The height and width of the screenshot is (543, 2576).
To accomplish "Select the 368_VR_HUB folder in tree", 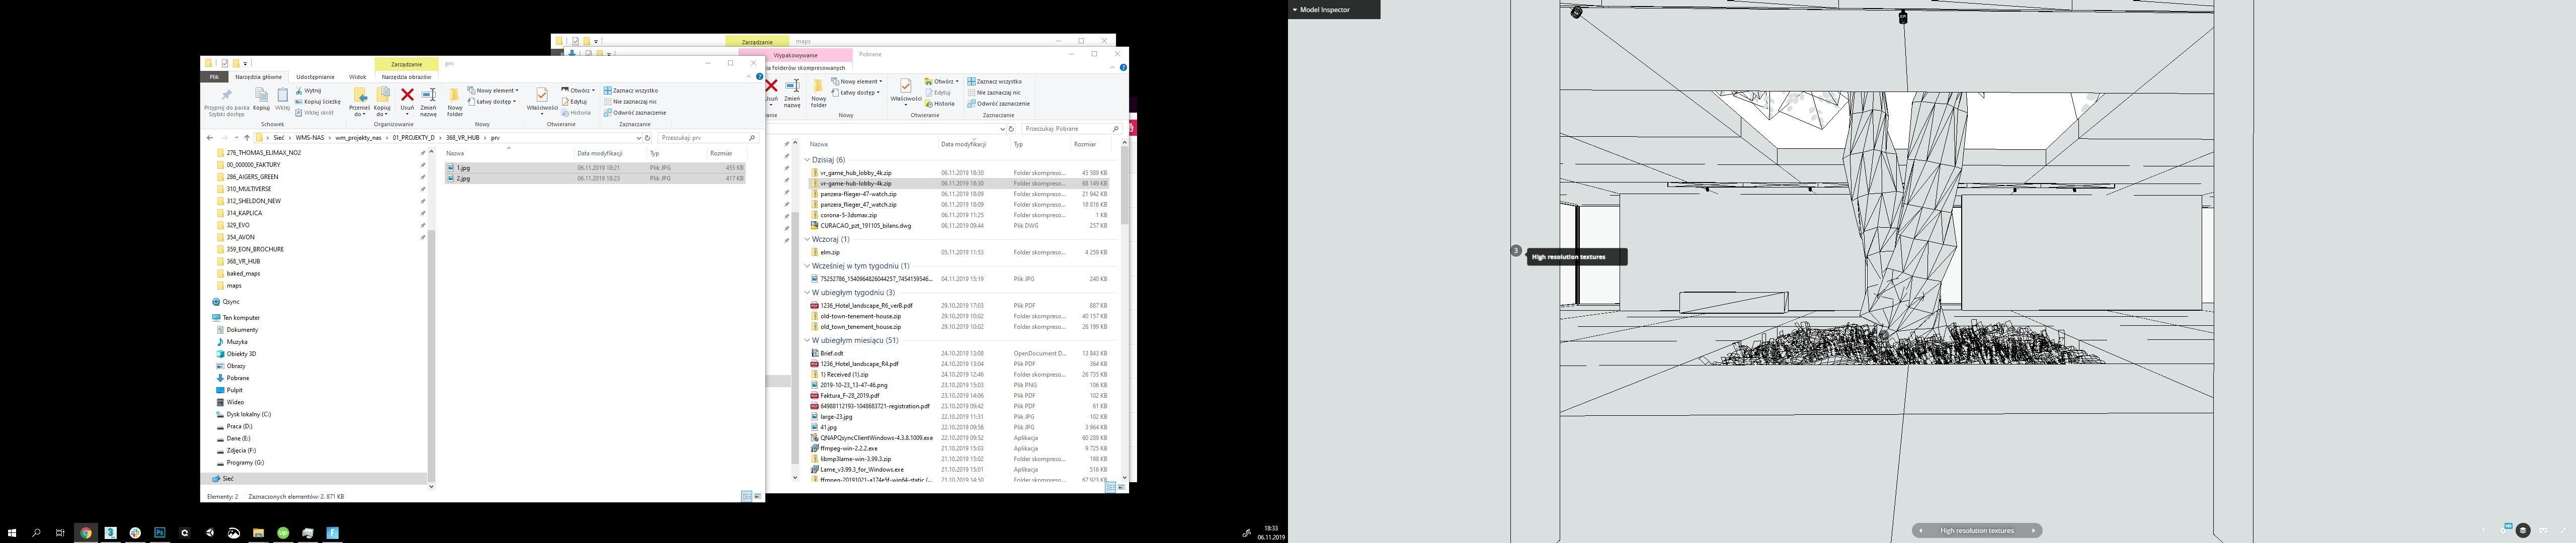I will tap(243, 261).
